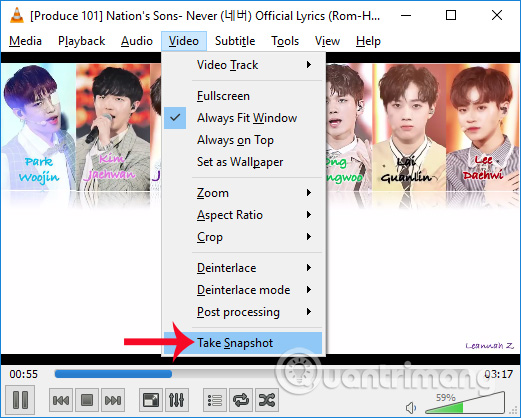This screenshot has width=521, height=418.
Task: Show the playlist icon
Action: click(x=215, y=400)
